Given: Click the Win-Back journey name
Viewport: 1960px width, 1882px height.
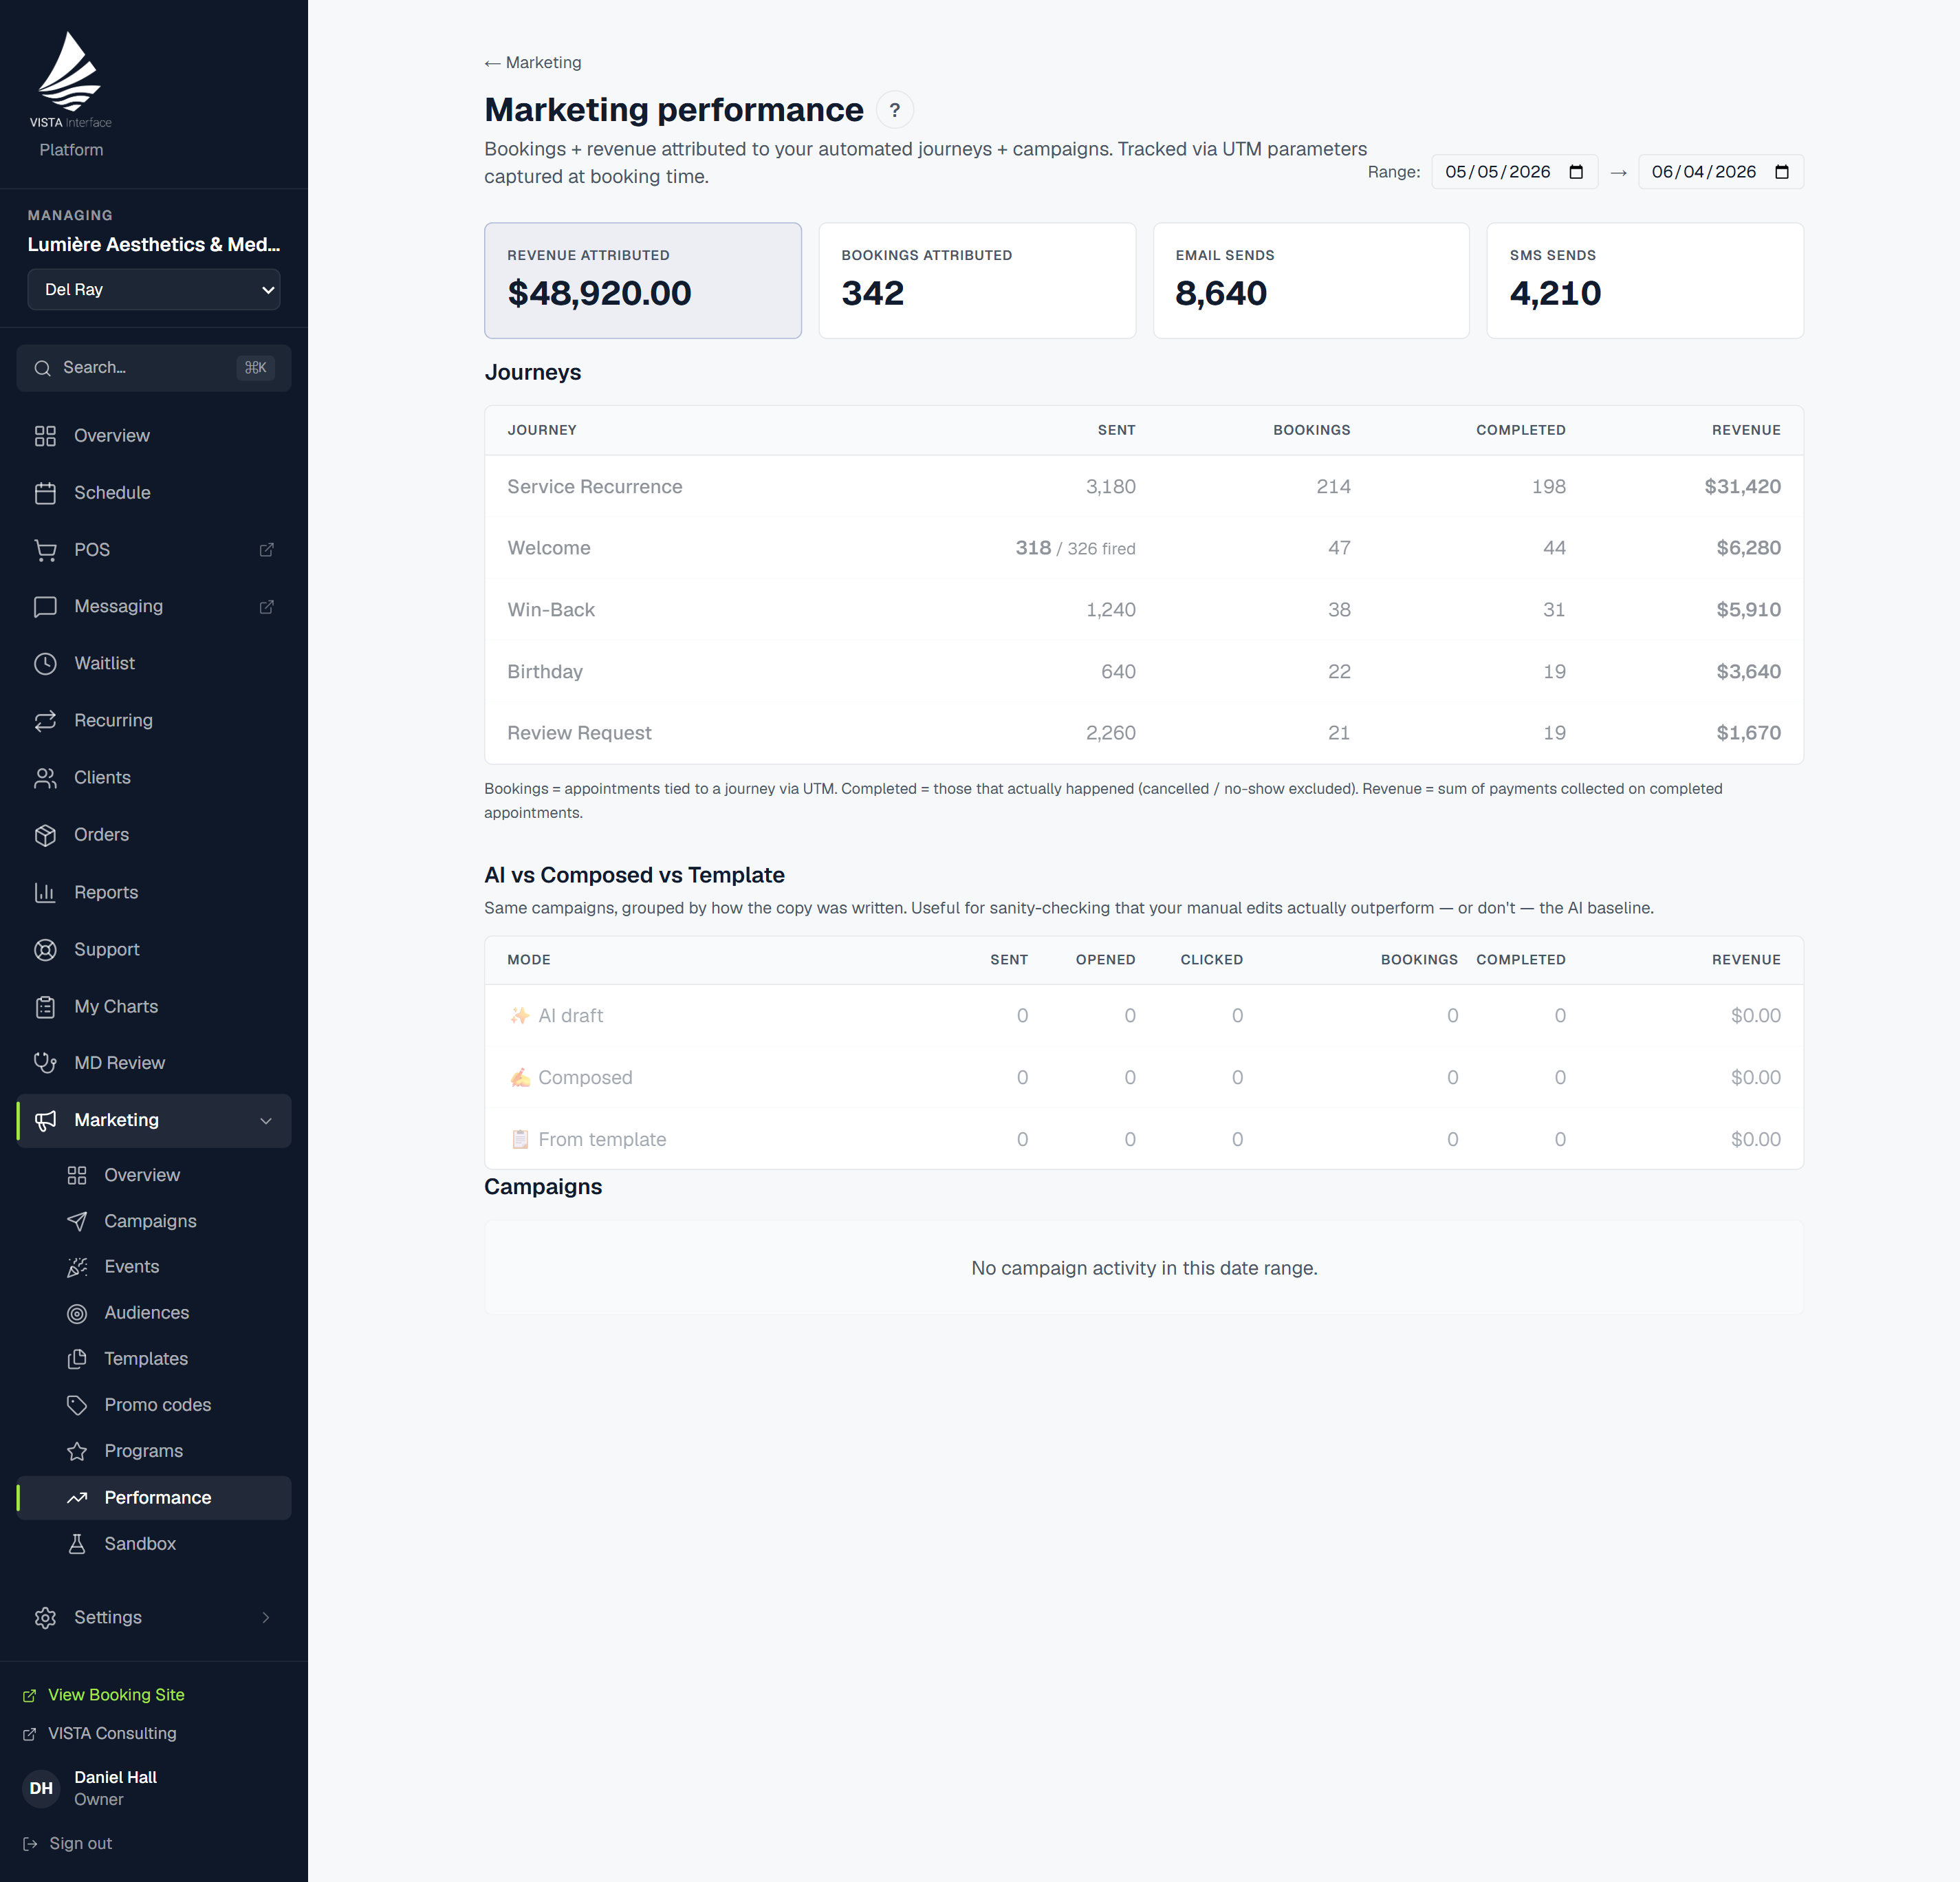Looking at the screenshot, I should click(551, 610).
